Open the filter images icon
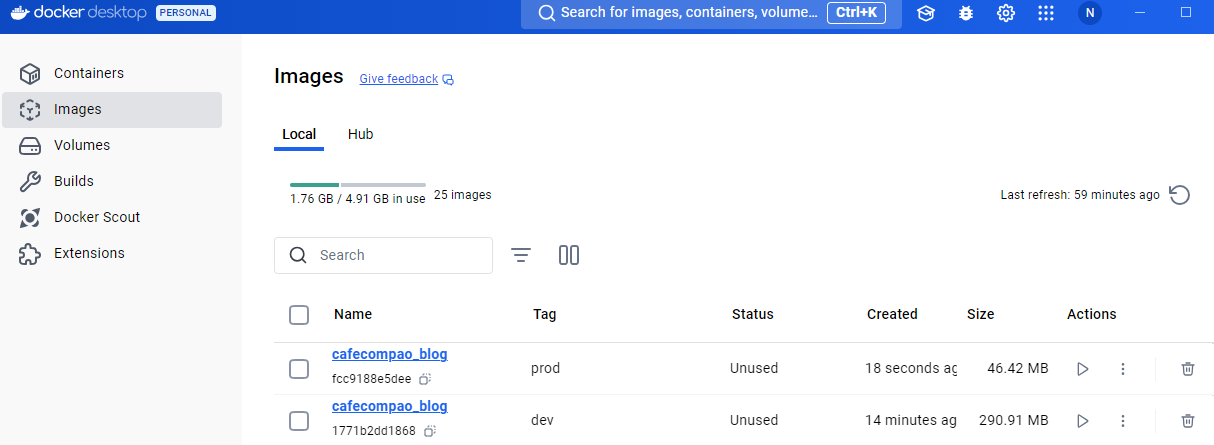The image size is (1214, 445). (x=521, y=255)
